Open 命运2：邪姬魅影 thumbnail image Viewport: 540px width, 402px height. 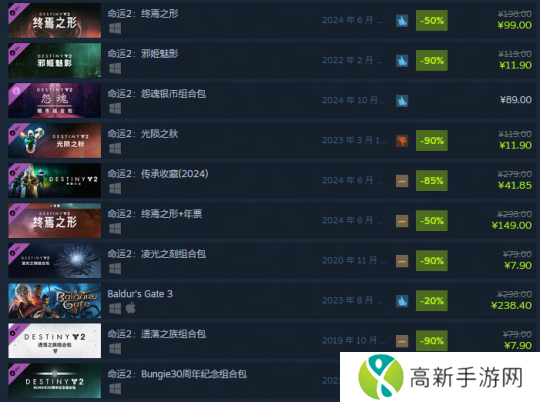54,60
